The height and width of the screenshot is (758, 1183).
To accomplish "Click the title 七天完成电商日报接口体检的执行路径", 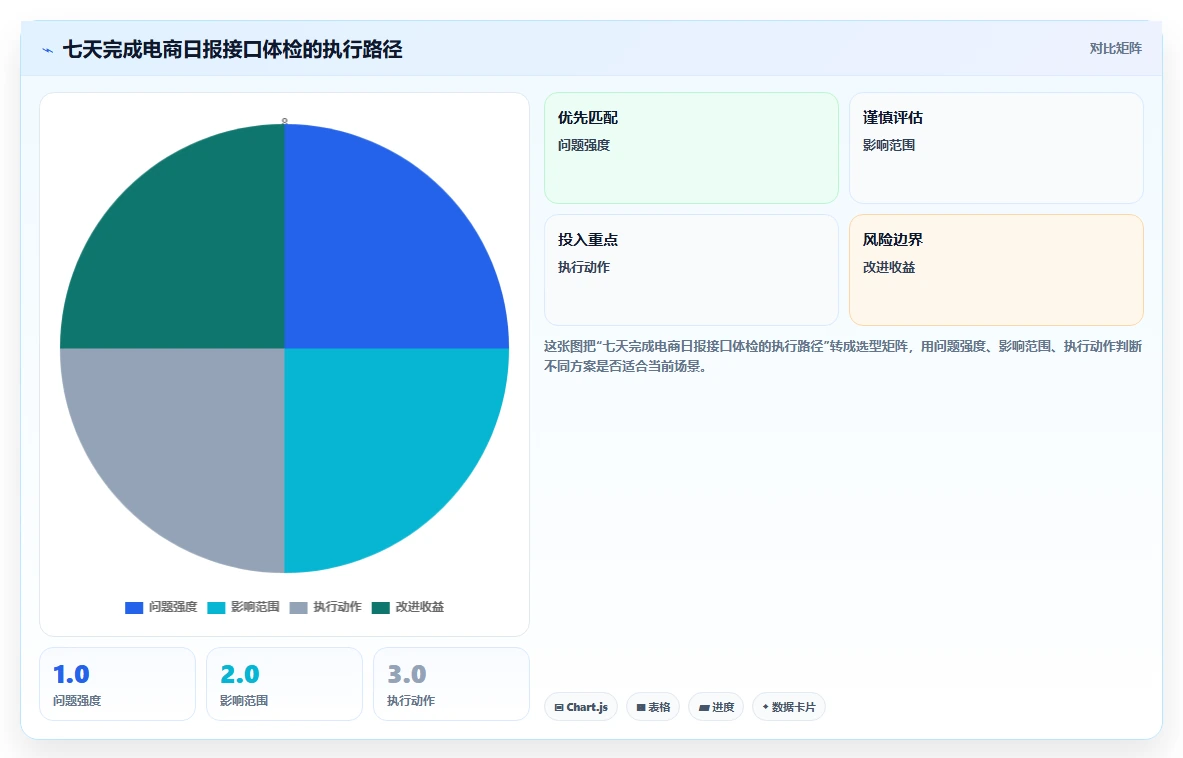I will (232, 50).
